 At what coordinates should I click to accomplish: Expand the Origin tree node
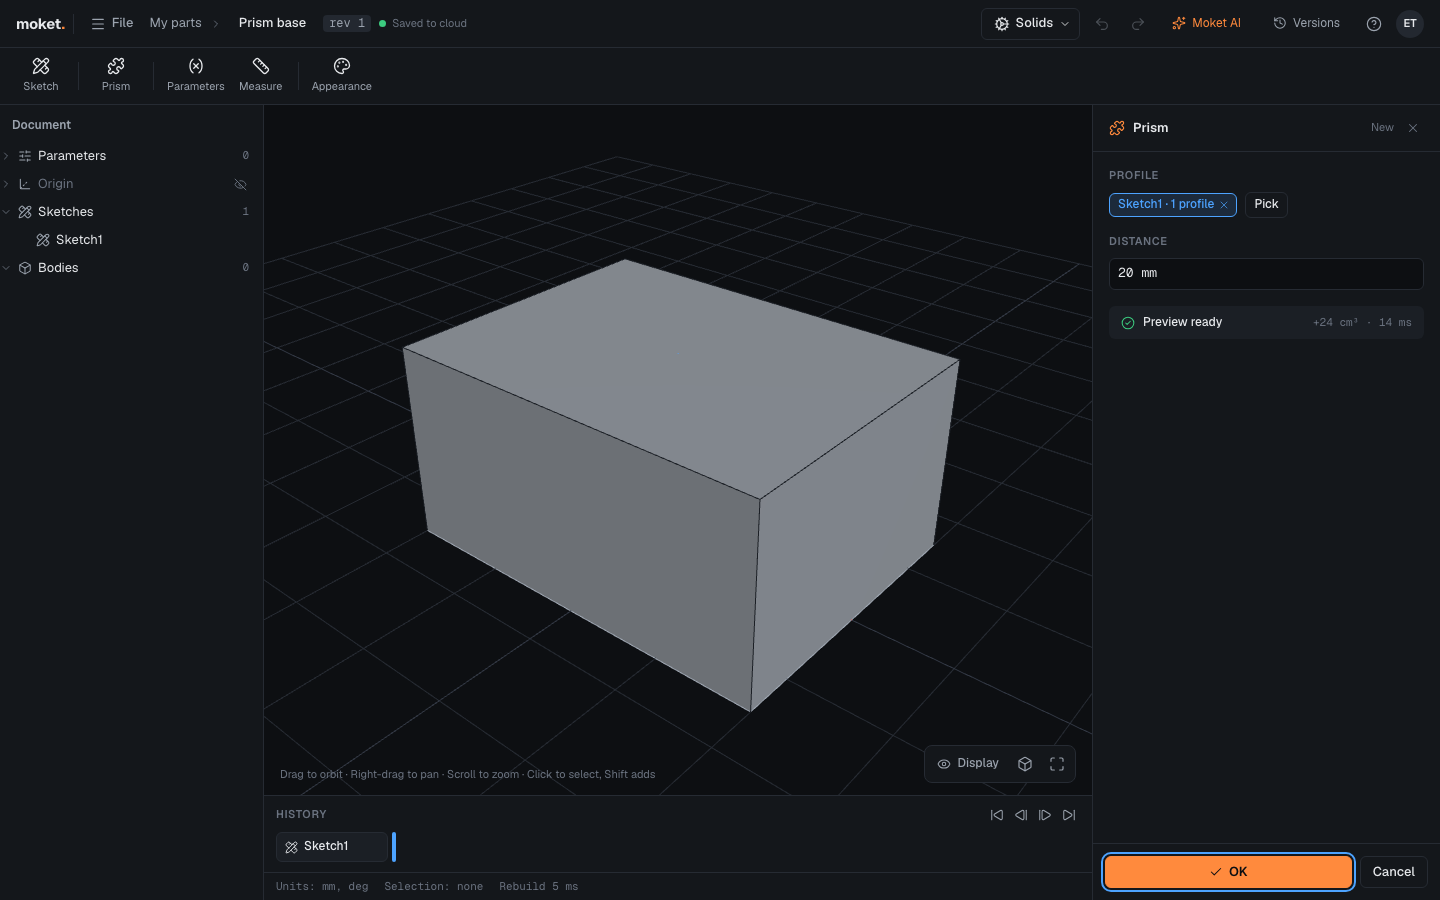(7, 184)
